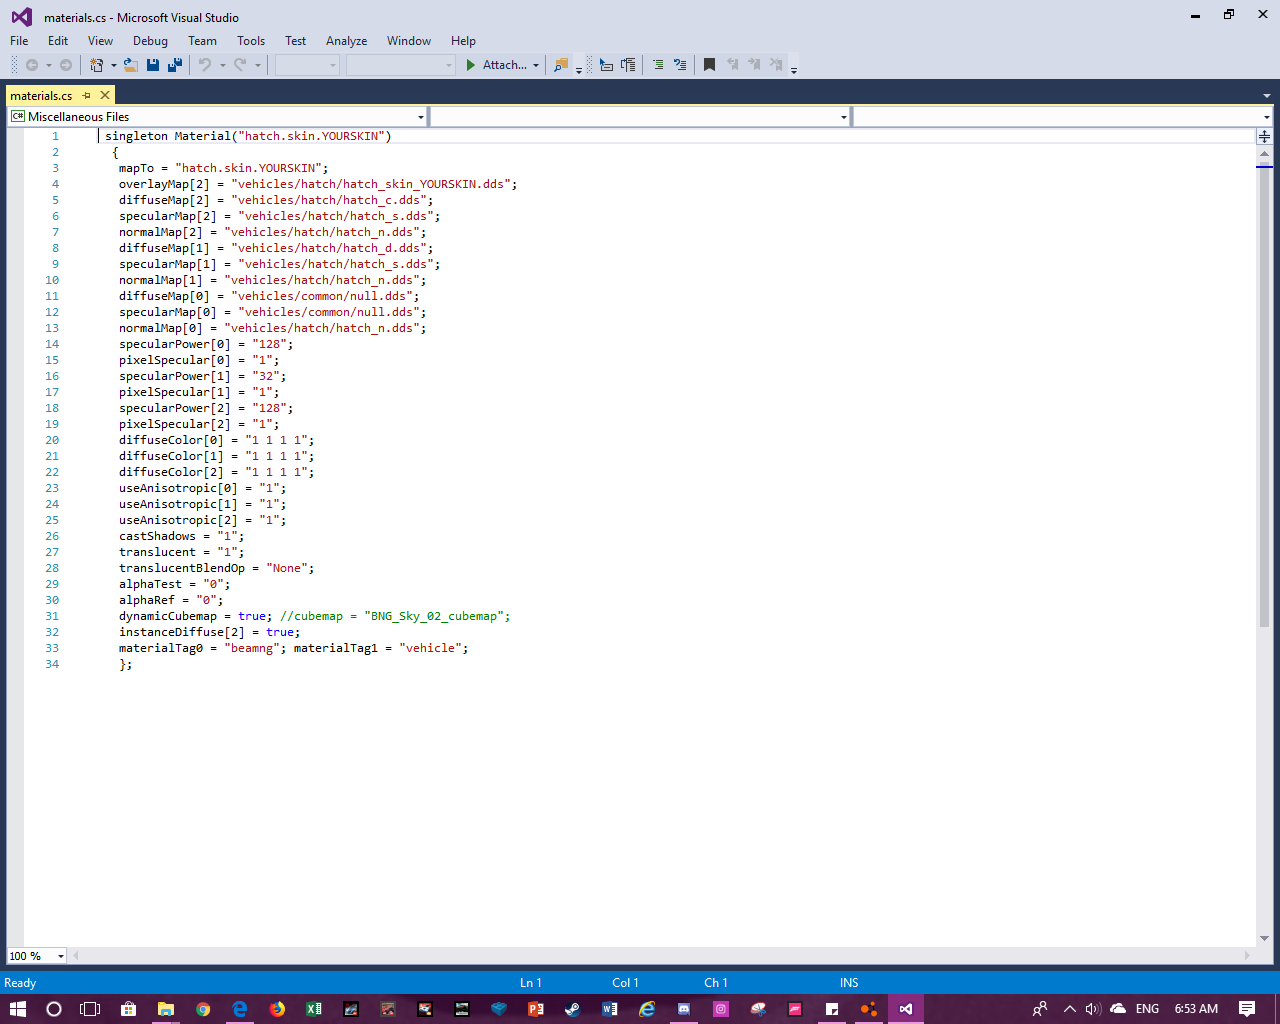Viewport: 1280px width, 1024px height.
Task: Click the Save All toolbar icon
Action: tap(175, 65)
